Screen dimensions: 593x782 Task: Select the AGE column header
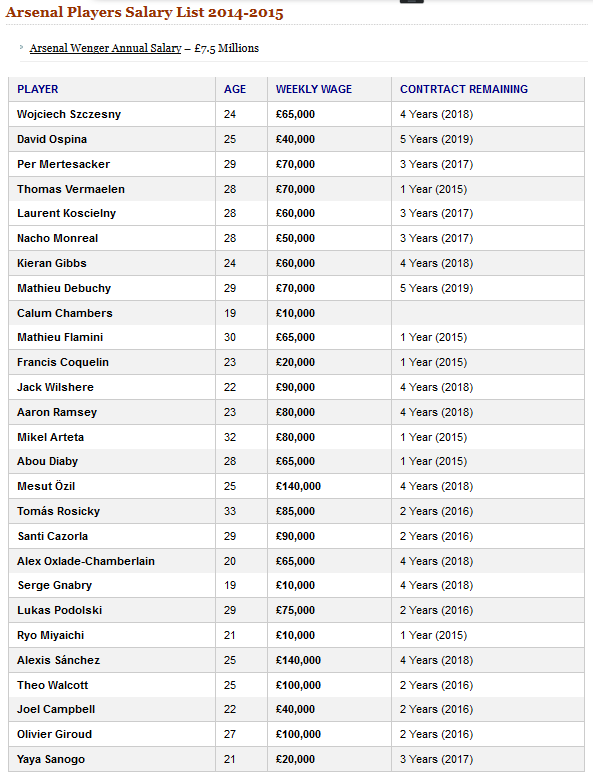(x=235, y=89)
